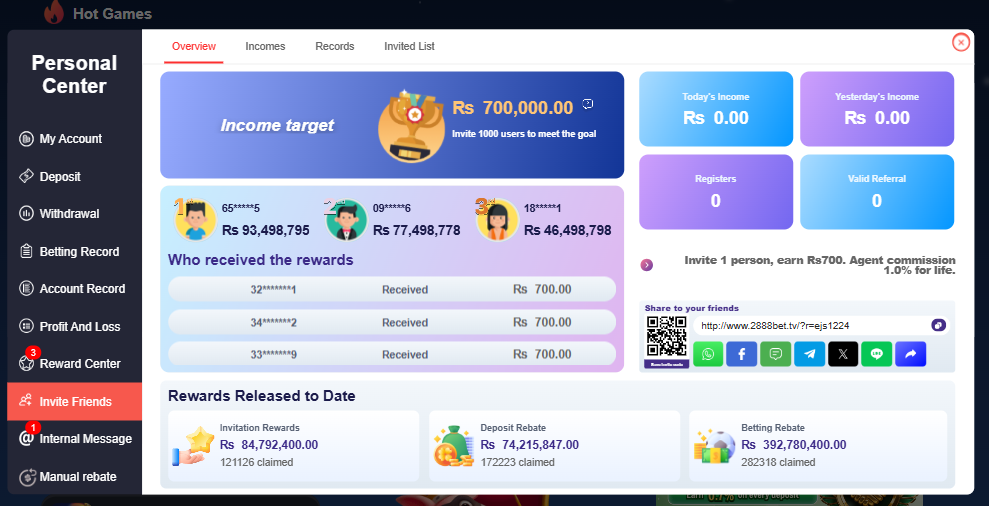Screen dimensions: 989x506
Task: Close the Personal Center dialog
Action: click(x=961, y=42)
